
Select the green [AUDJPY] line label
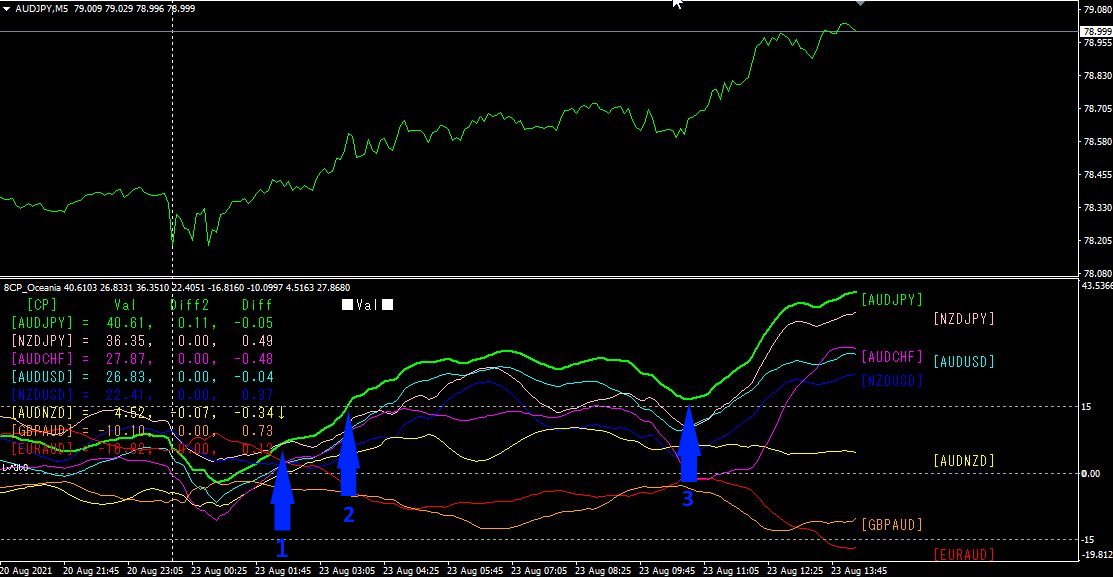[x=892, y=300]
